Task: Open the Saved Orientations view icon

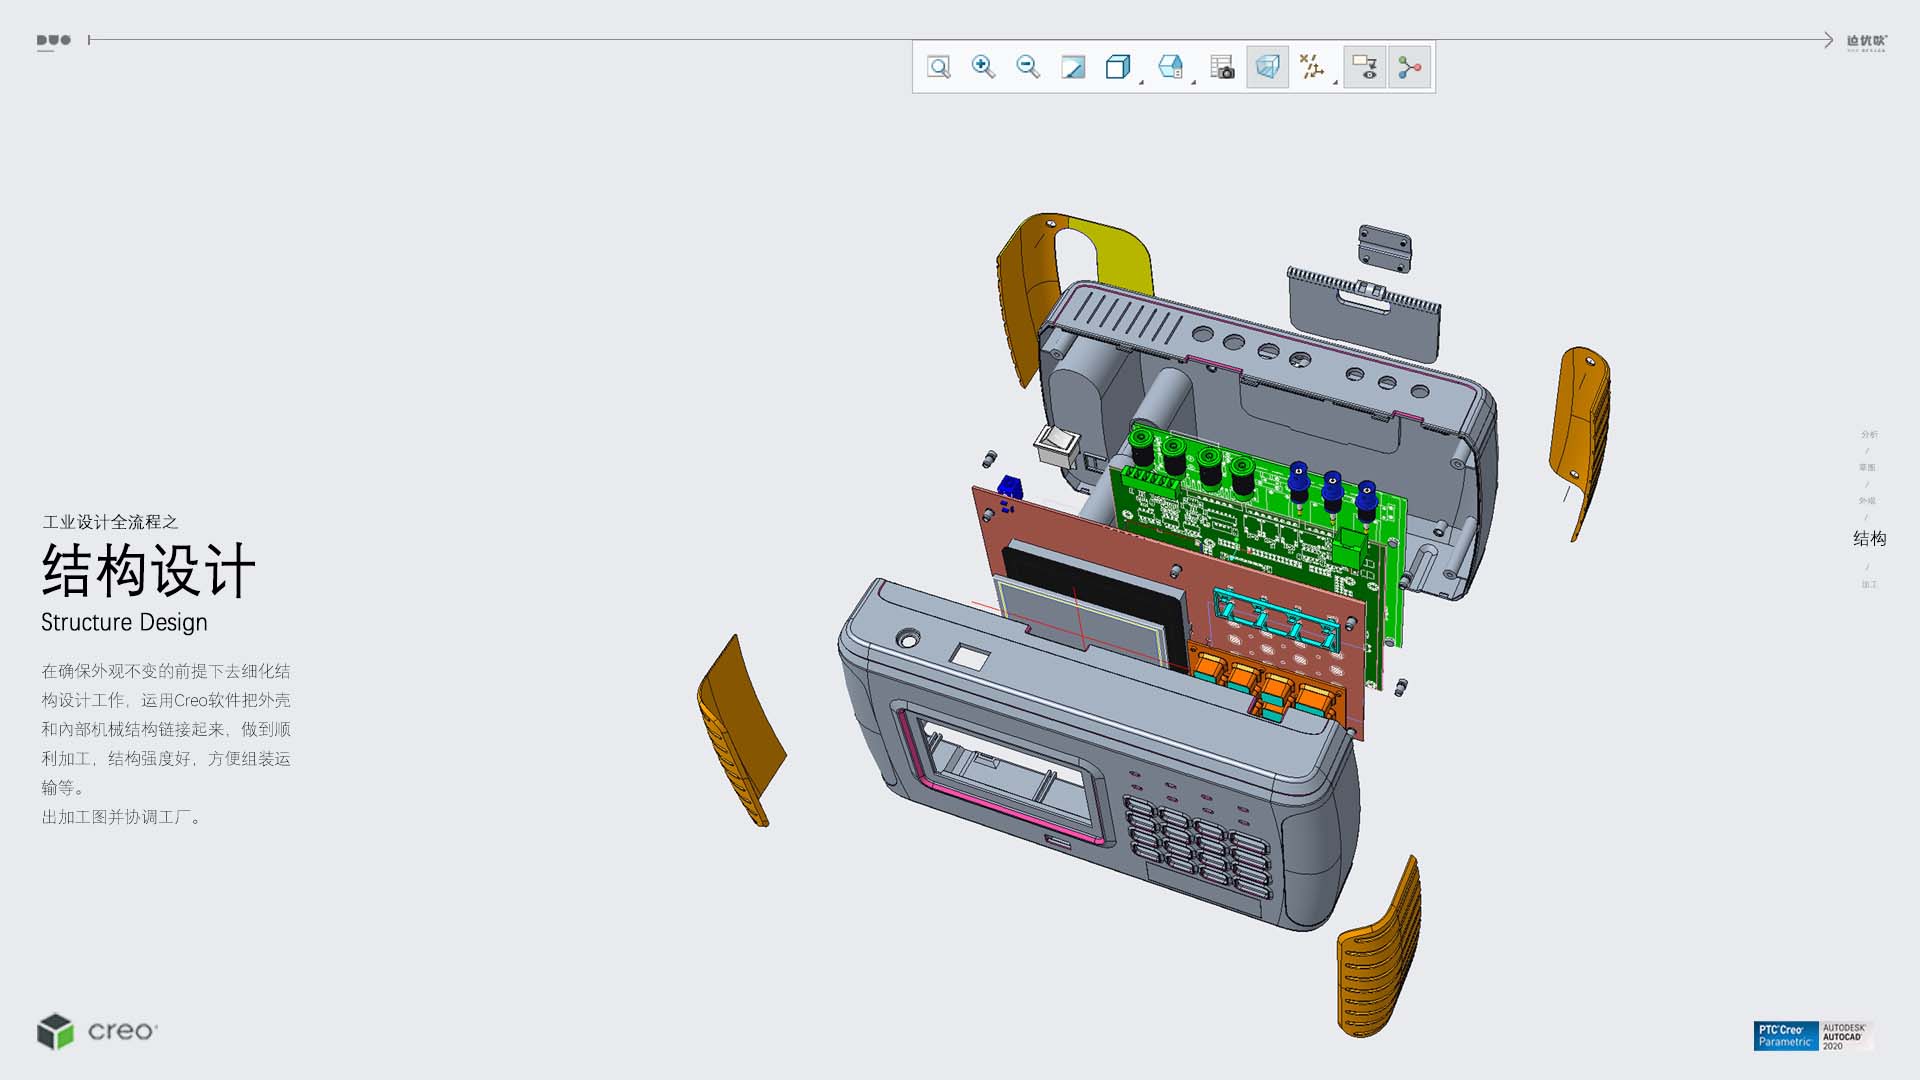Action: pyautogui.click(x=1169, y=67)
